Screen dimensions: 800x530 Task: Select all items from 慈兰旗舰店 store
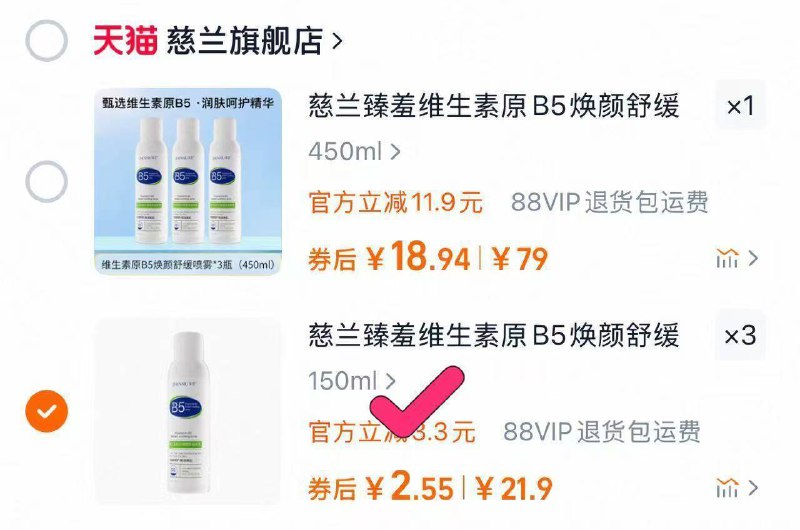[x=46, y=41]
